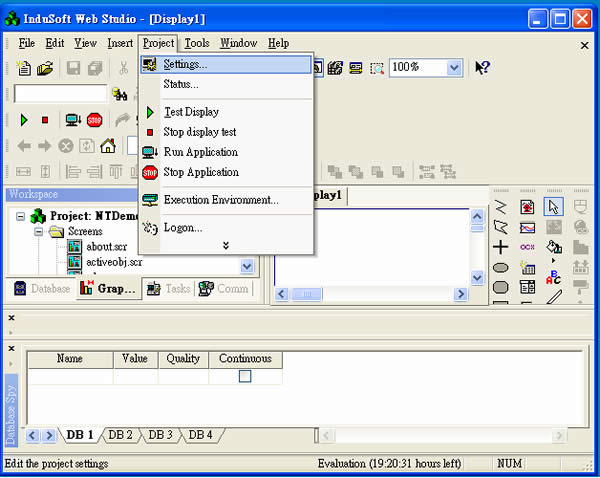
Task: Toggle the Continuous checkbox in Database Spy
Action: click(x=245, y=376)
